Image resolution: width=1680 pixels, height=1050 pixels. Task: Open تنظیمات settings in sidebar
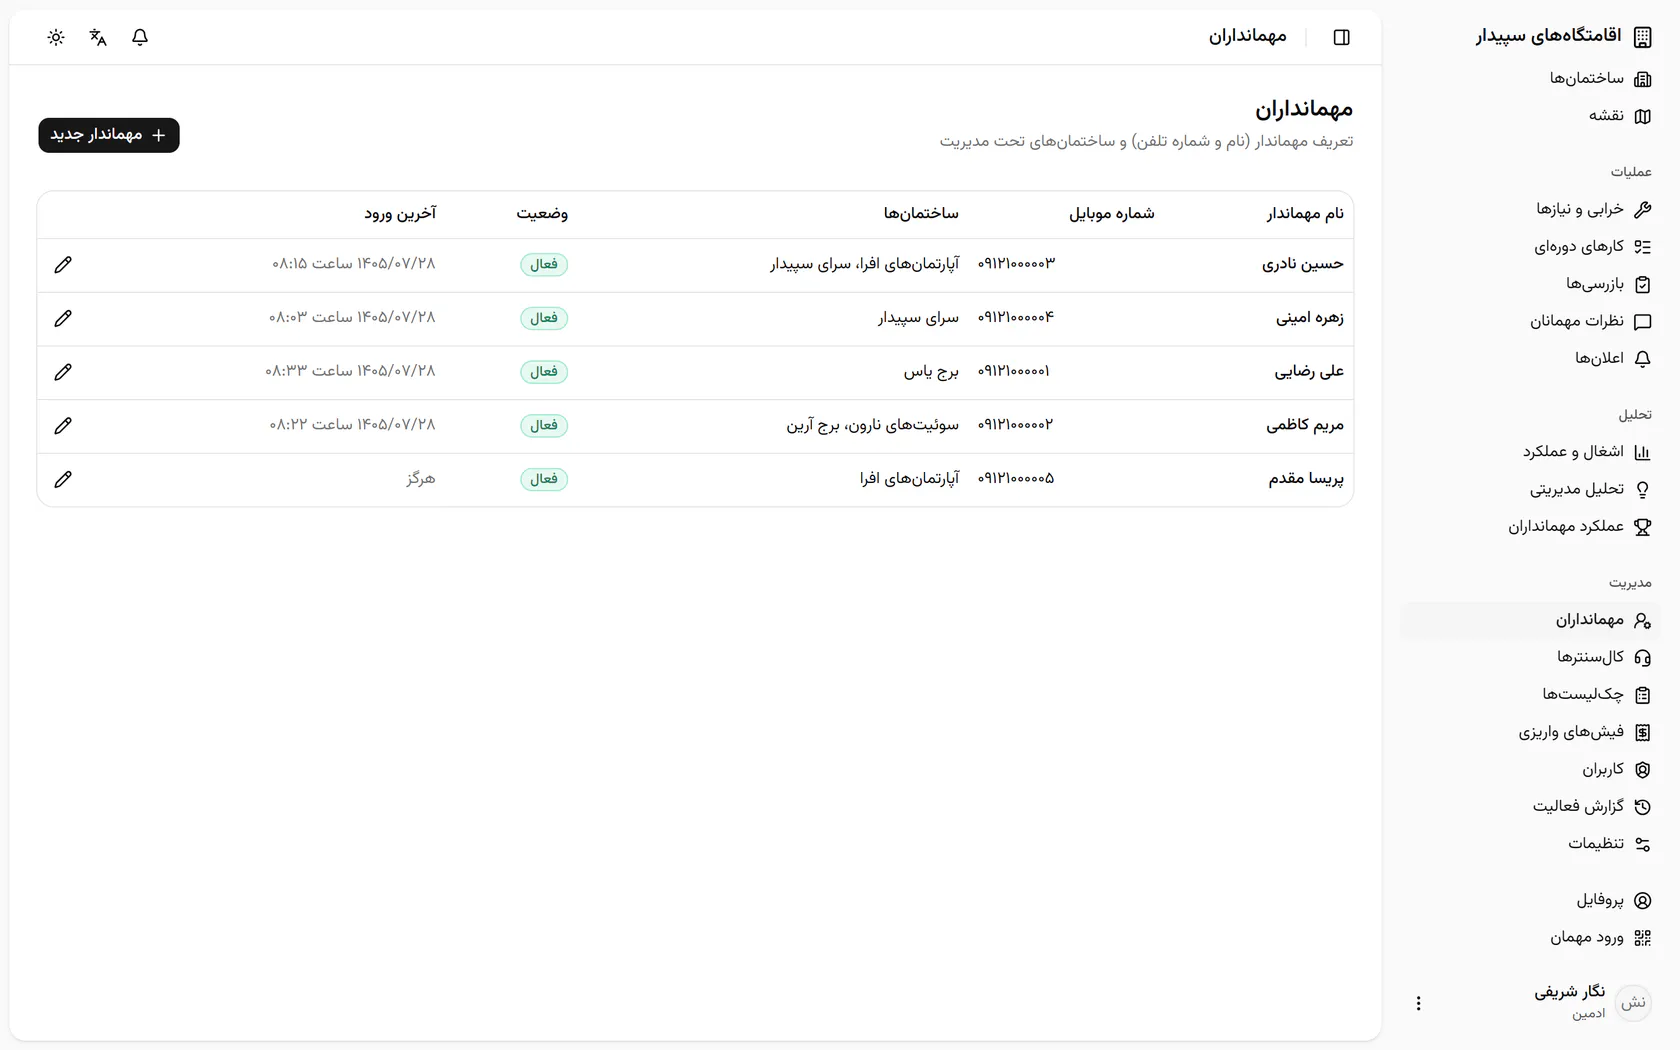tap(1530, 844)
